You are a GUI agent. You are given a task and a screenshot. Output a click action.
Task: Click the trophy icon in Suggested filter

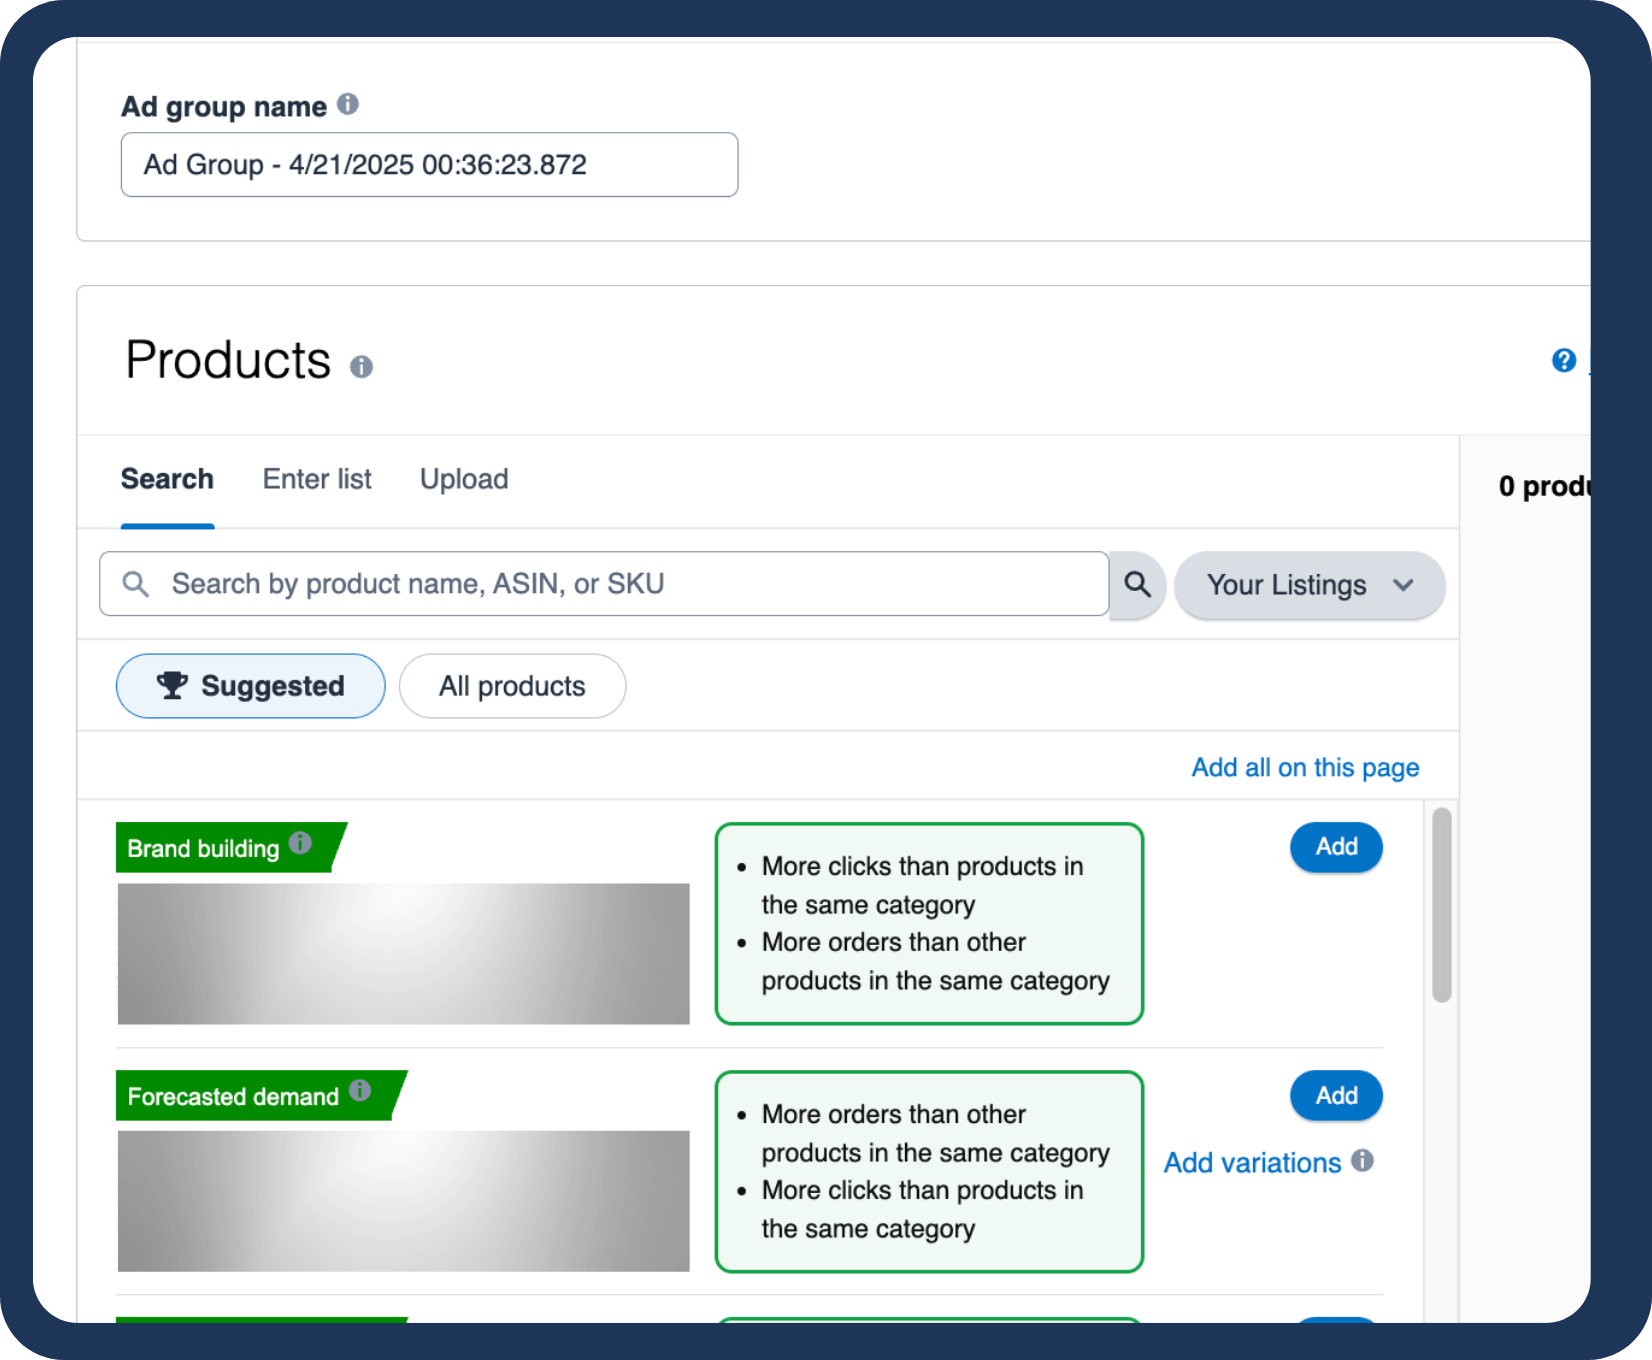[x=172, y=685]
